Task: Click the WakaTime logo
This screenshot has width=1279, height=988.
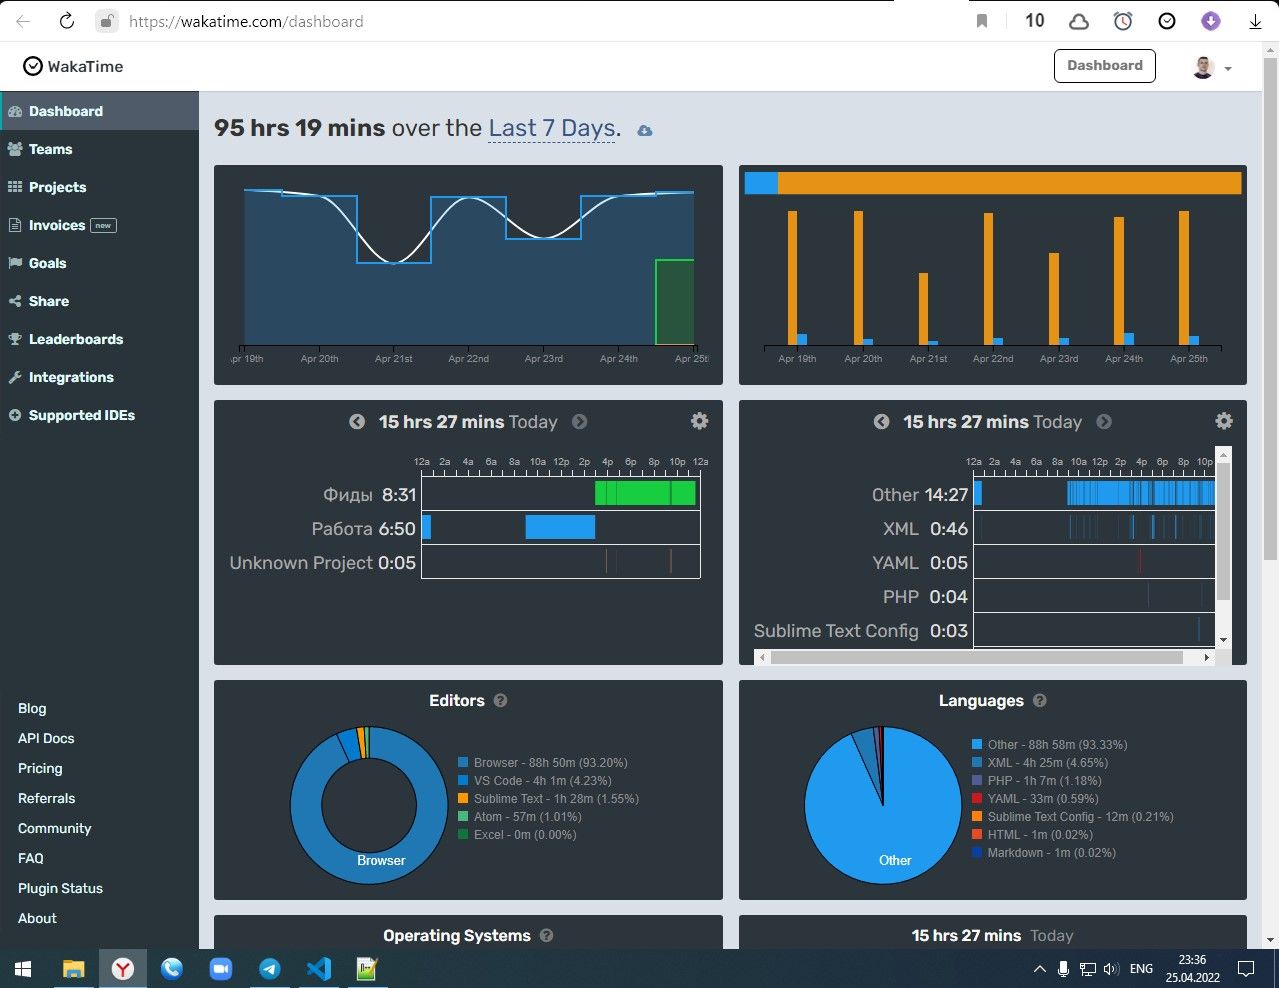Action: click(73, 66)
